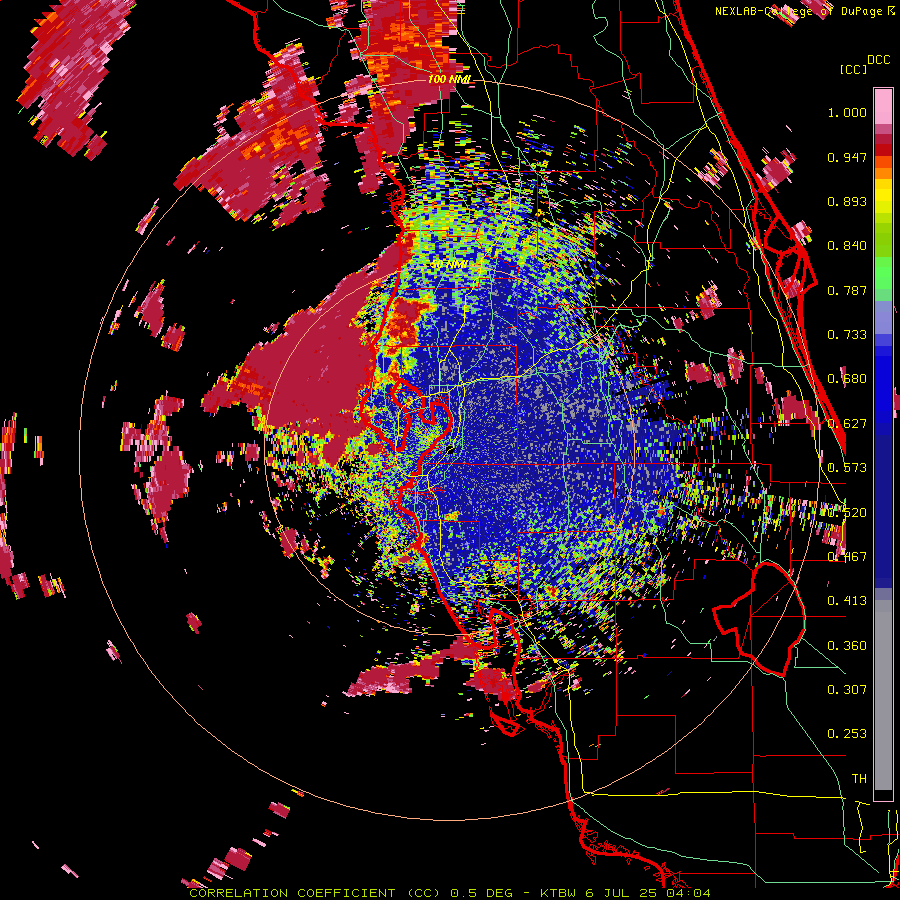Click the TH label on the scale
The image size is (900, 900).
point(859,779)
